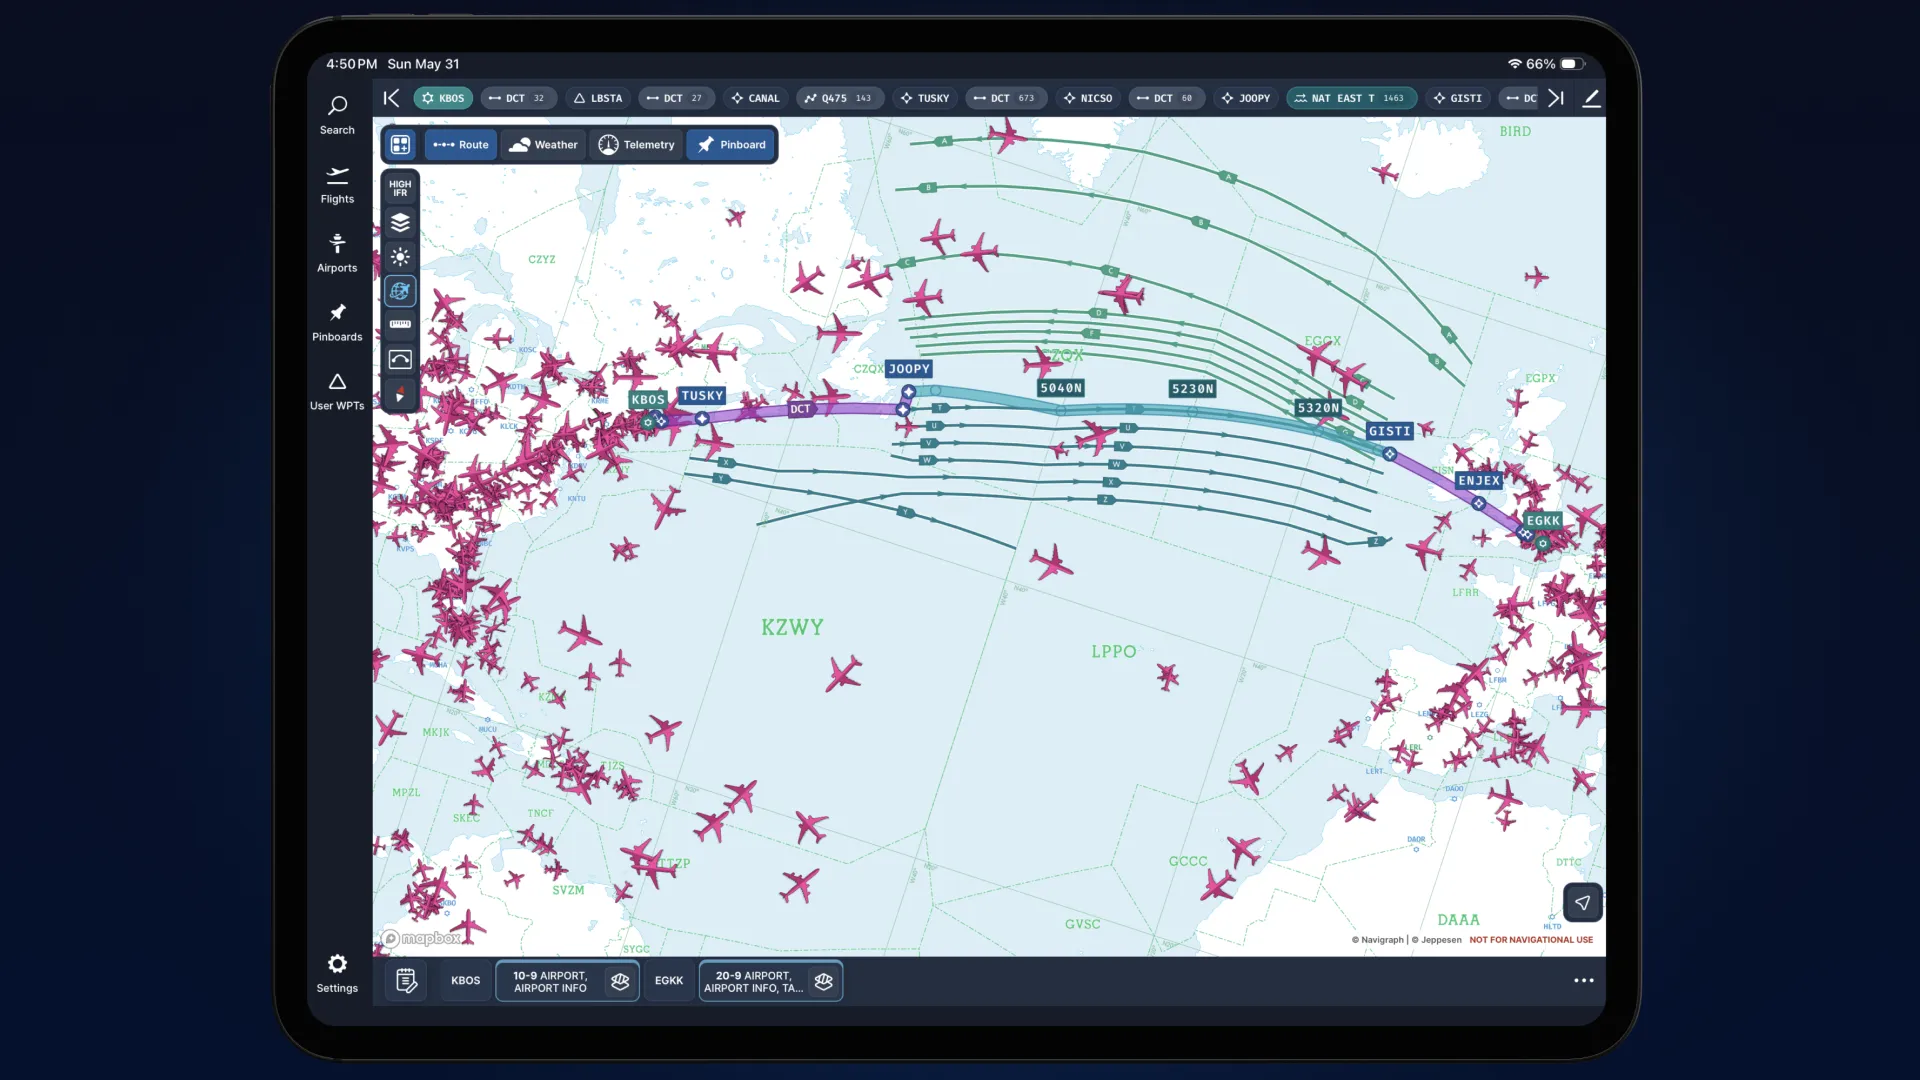1920x1080 pixels.
Task: Click GISTI waypoint label on map
Action: pos(1389,431)
